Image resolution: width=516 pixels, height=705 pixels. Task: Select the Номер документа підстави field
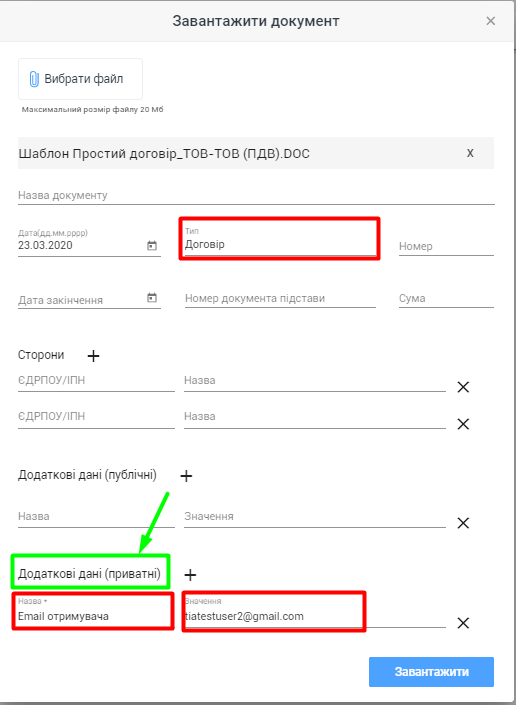280,299
